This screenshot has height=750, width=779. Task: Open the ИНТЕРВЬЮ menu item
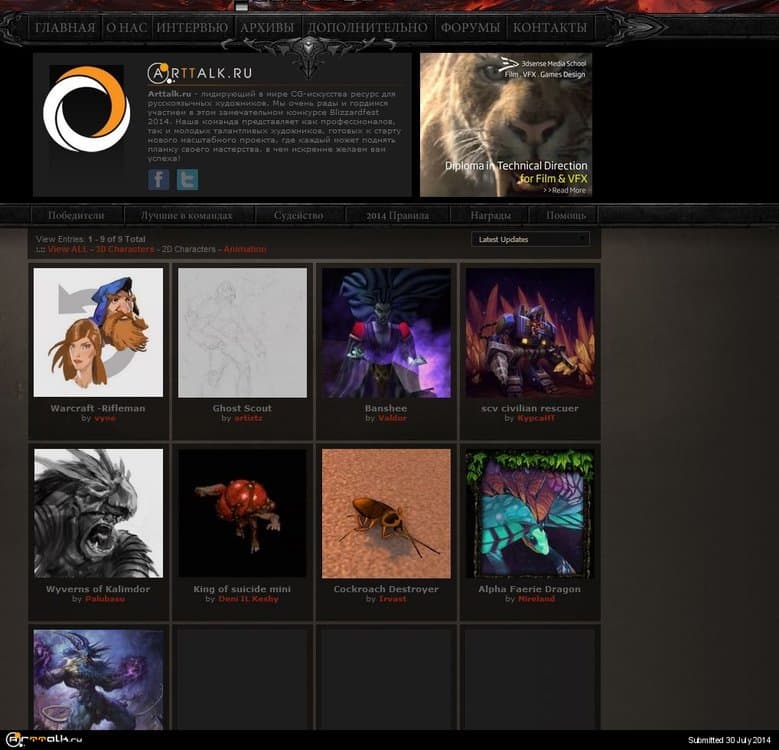coord(192,27)
